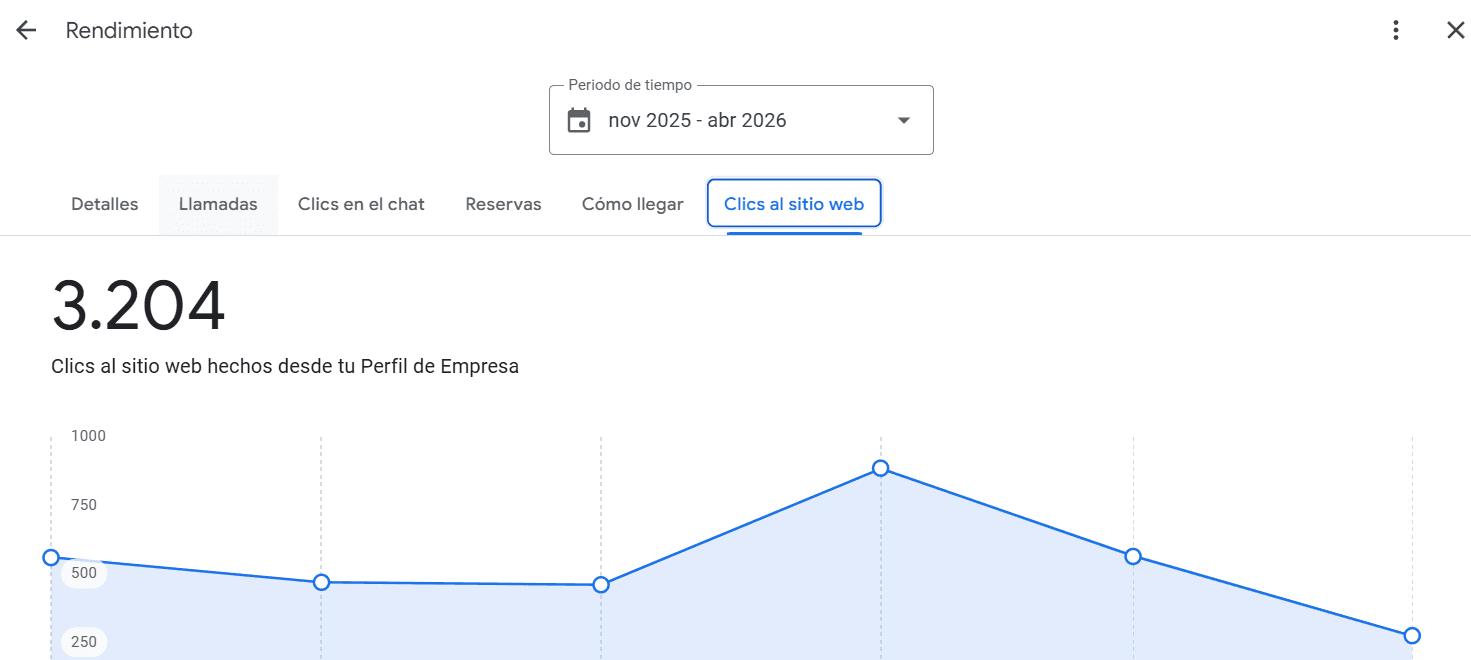Click the third data point from the left
1471x660 pixels.
pyautogui.click(x=601, y=585)
